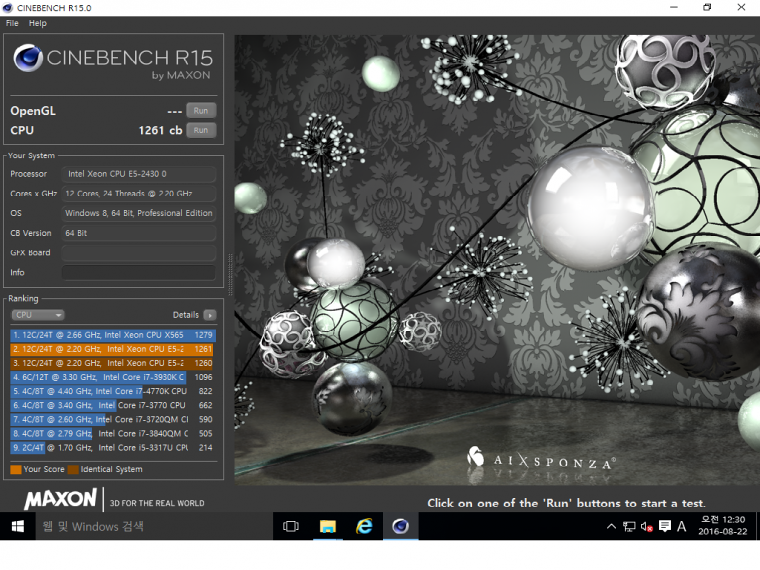This screenshot has height=570, width=760.
Task: Click the title bar Cinebench icon
Action: 8,8
